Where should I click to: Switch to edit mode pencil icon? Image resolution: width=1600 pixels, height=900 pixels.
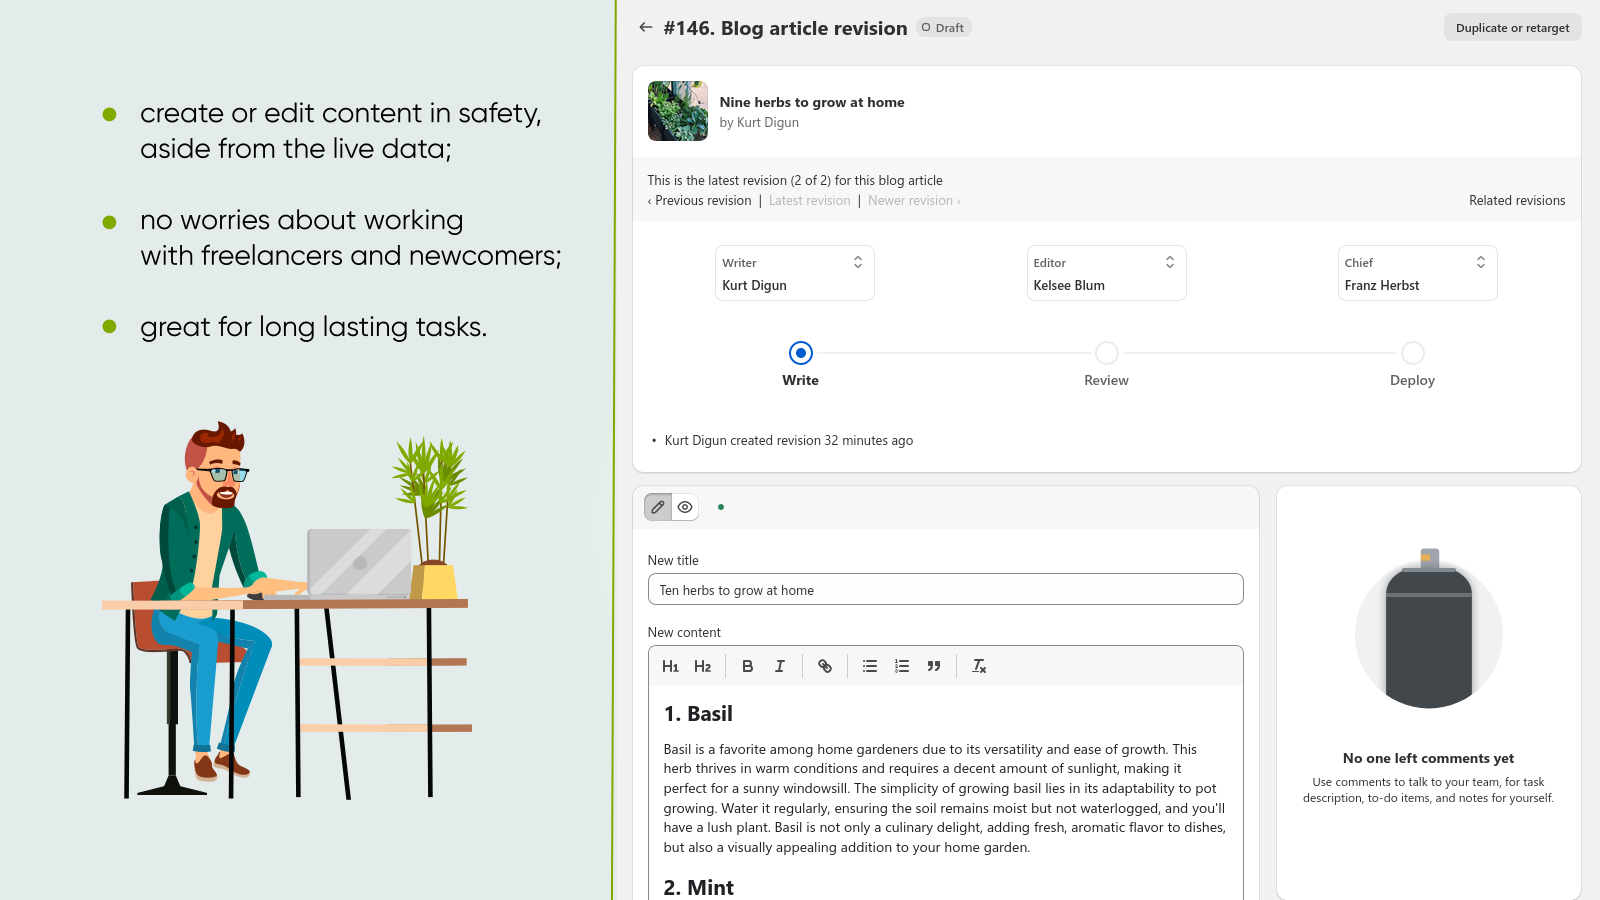[x=658, y=507]
